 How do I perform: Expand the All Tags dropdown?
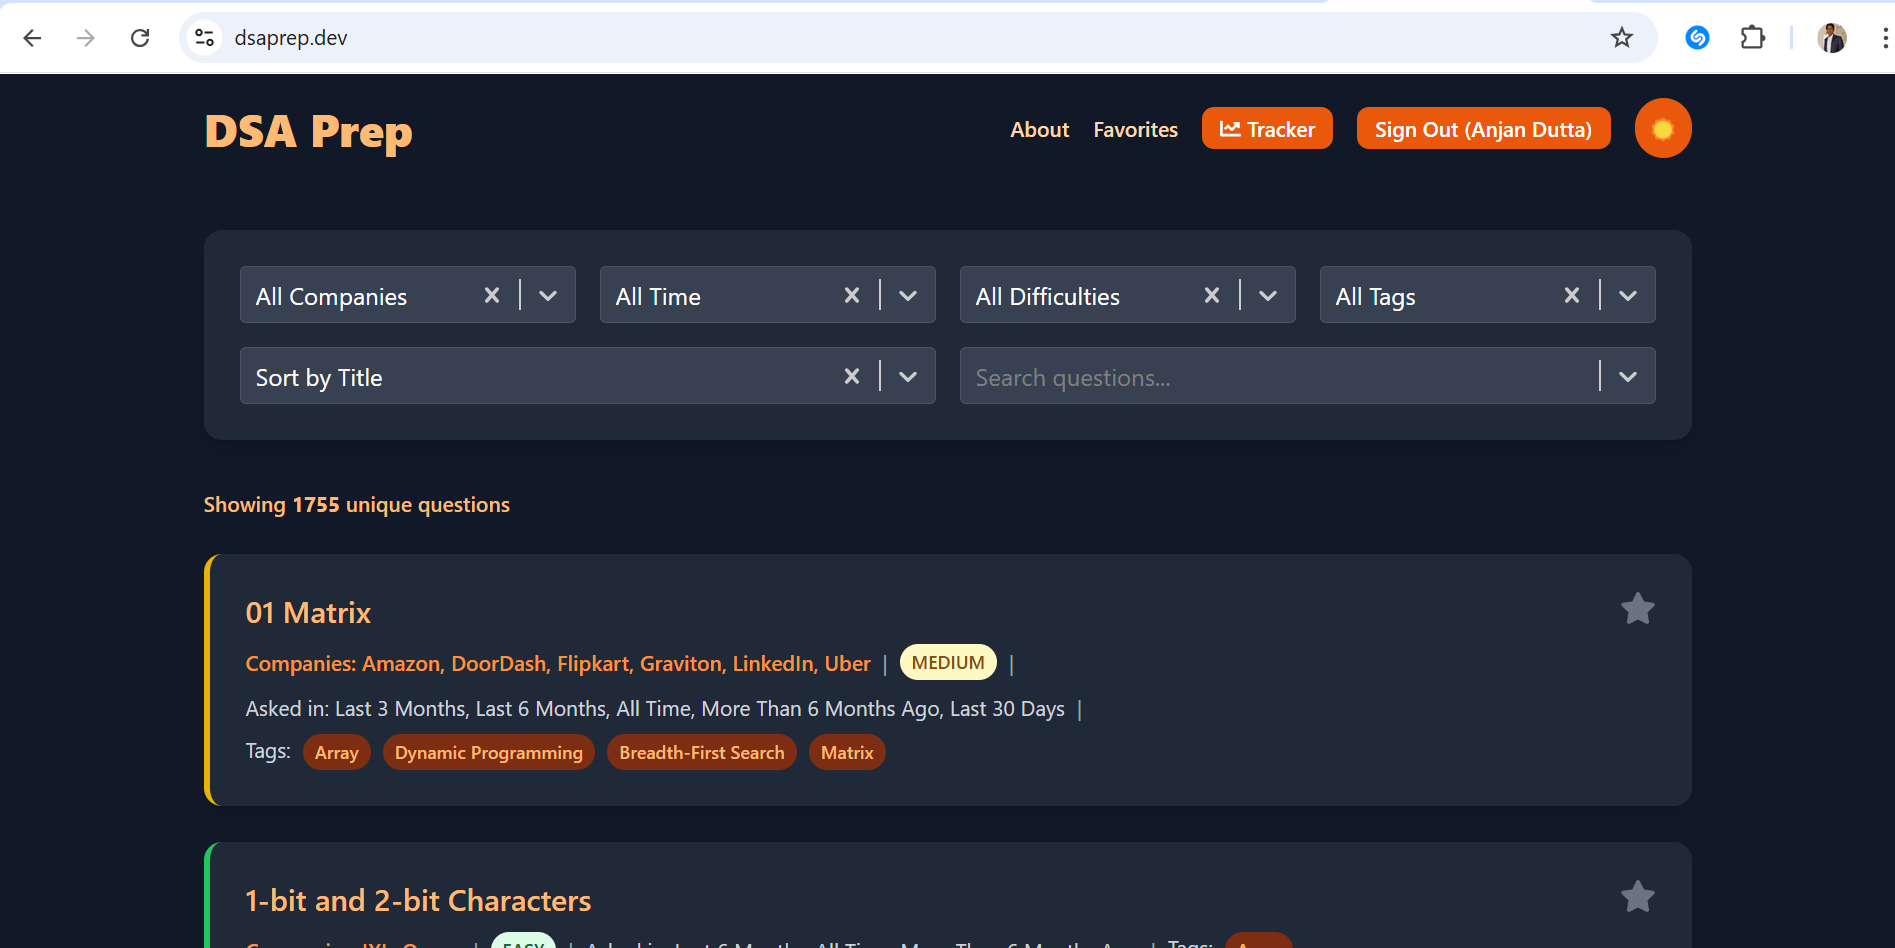[1627, 294]
